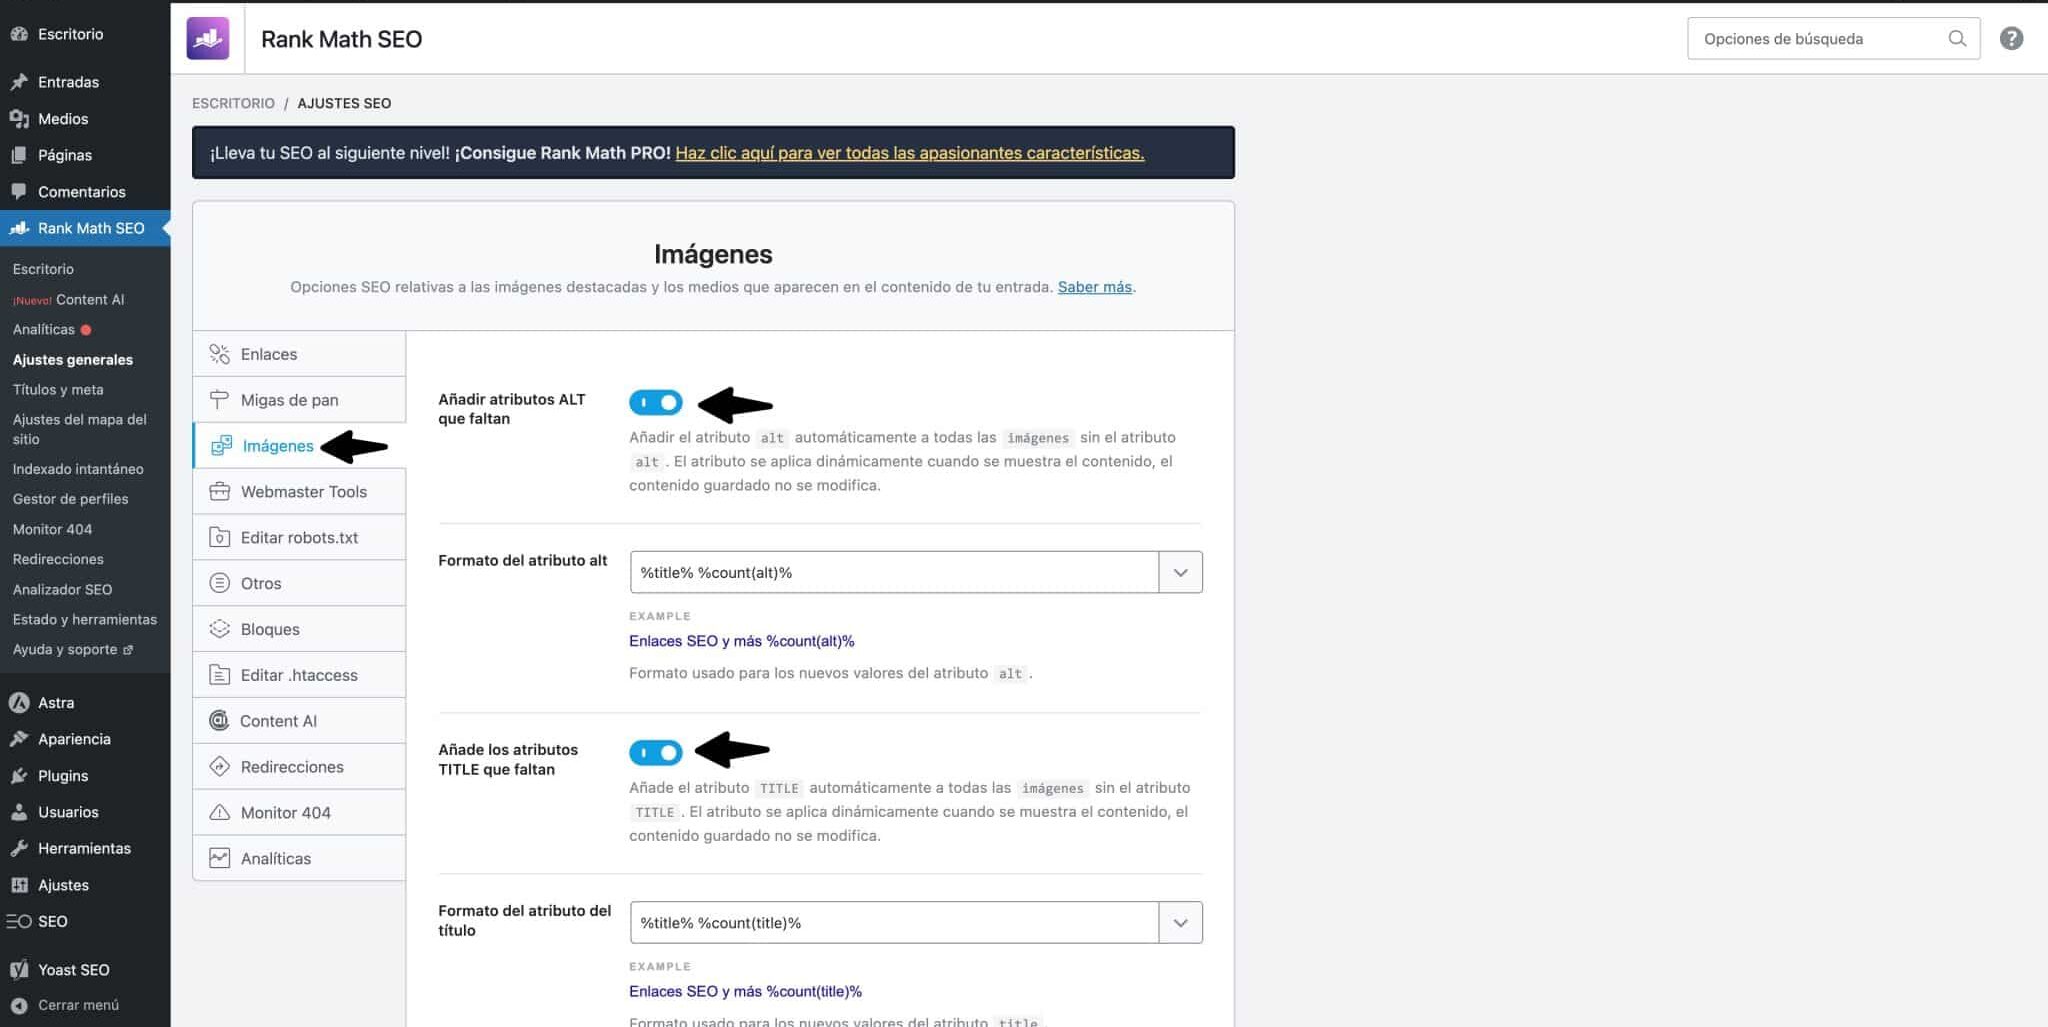
Task: Click the search magnifier icon
Action: click(x=1956, y=39)
